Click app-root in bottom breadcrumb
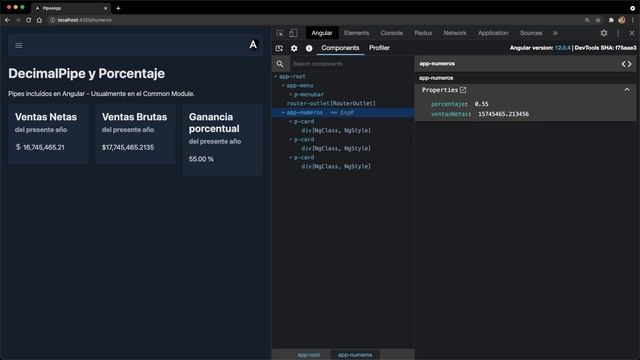Viewport: 640px width, 360px height. coord(309,355)
